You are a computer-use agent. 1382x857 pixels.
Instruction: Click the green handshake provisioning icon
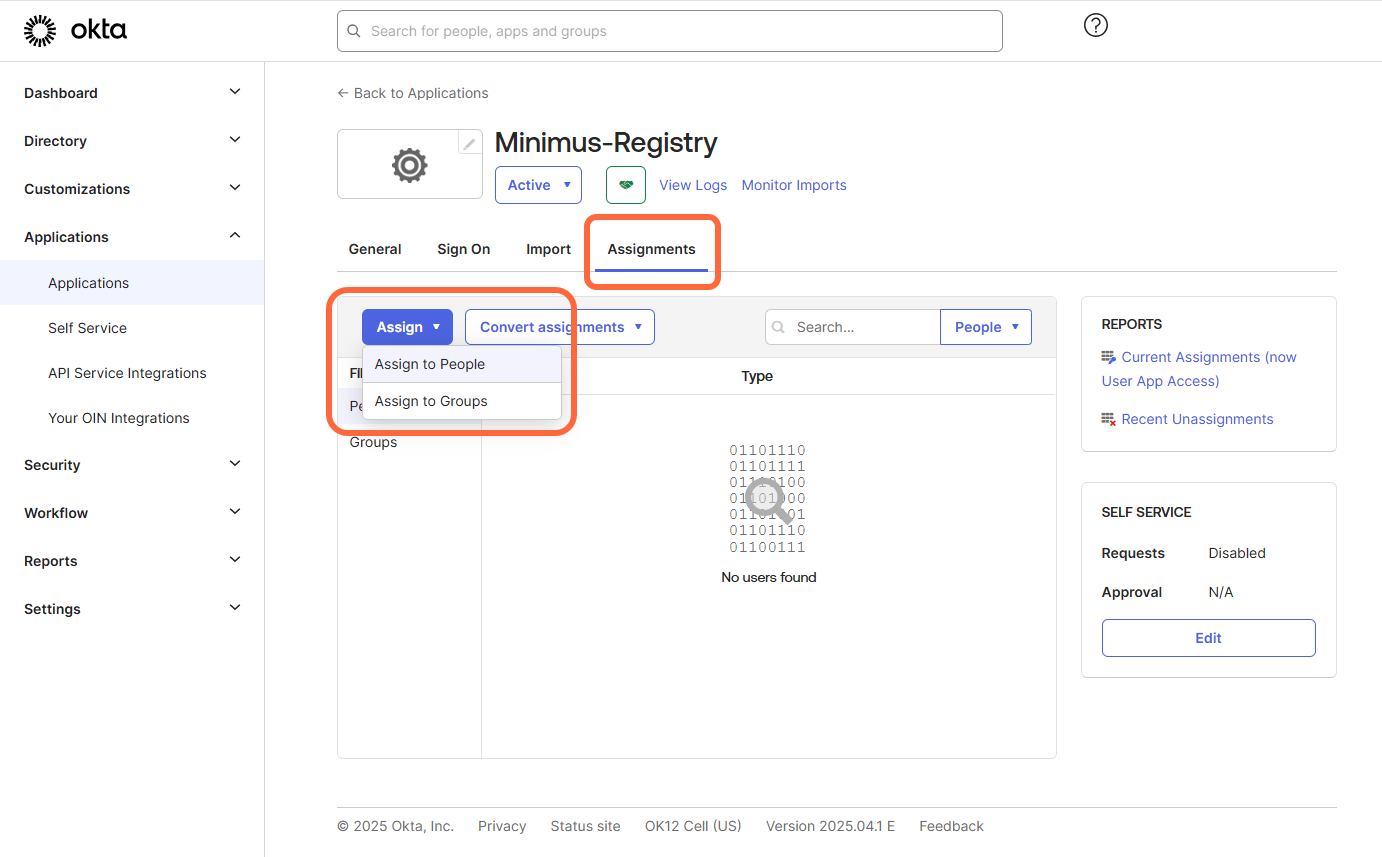[626, 185]
